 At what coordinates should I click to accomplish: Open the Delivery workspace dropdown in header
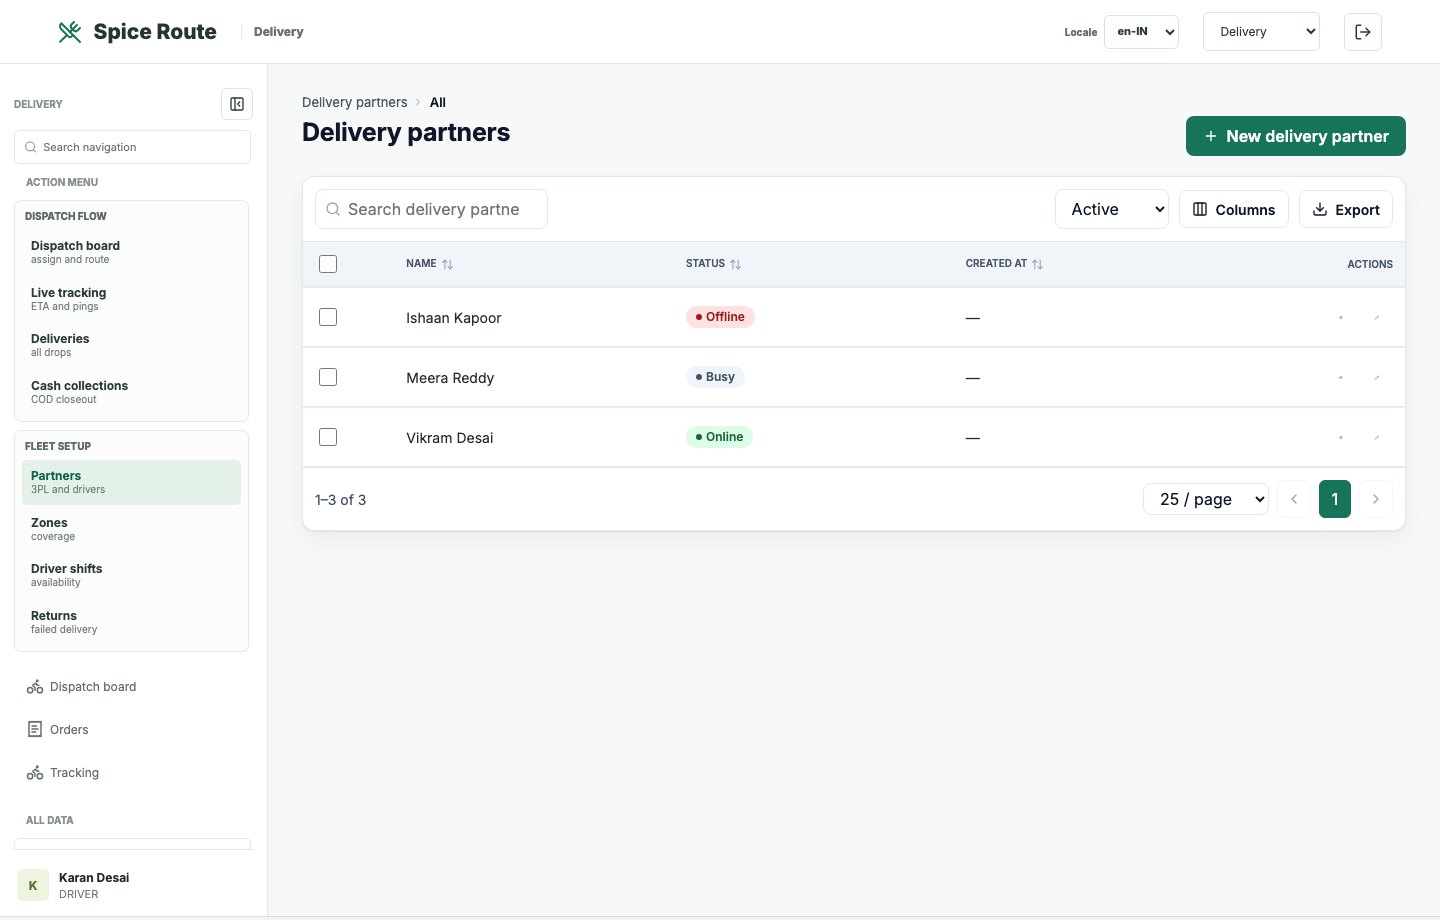click(x=1261, y=32)
